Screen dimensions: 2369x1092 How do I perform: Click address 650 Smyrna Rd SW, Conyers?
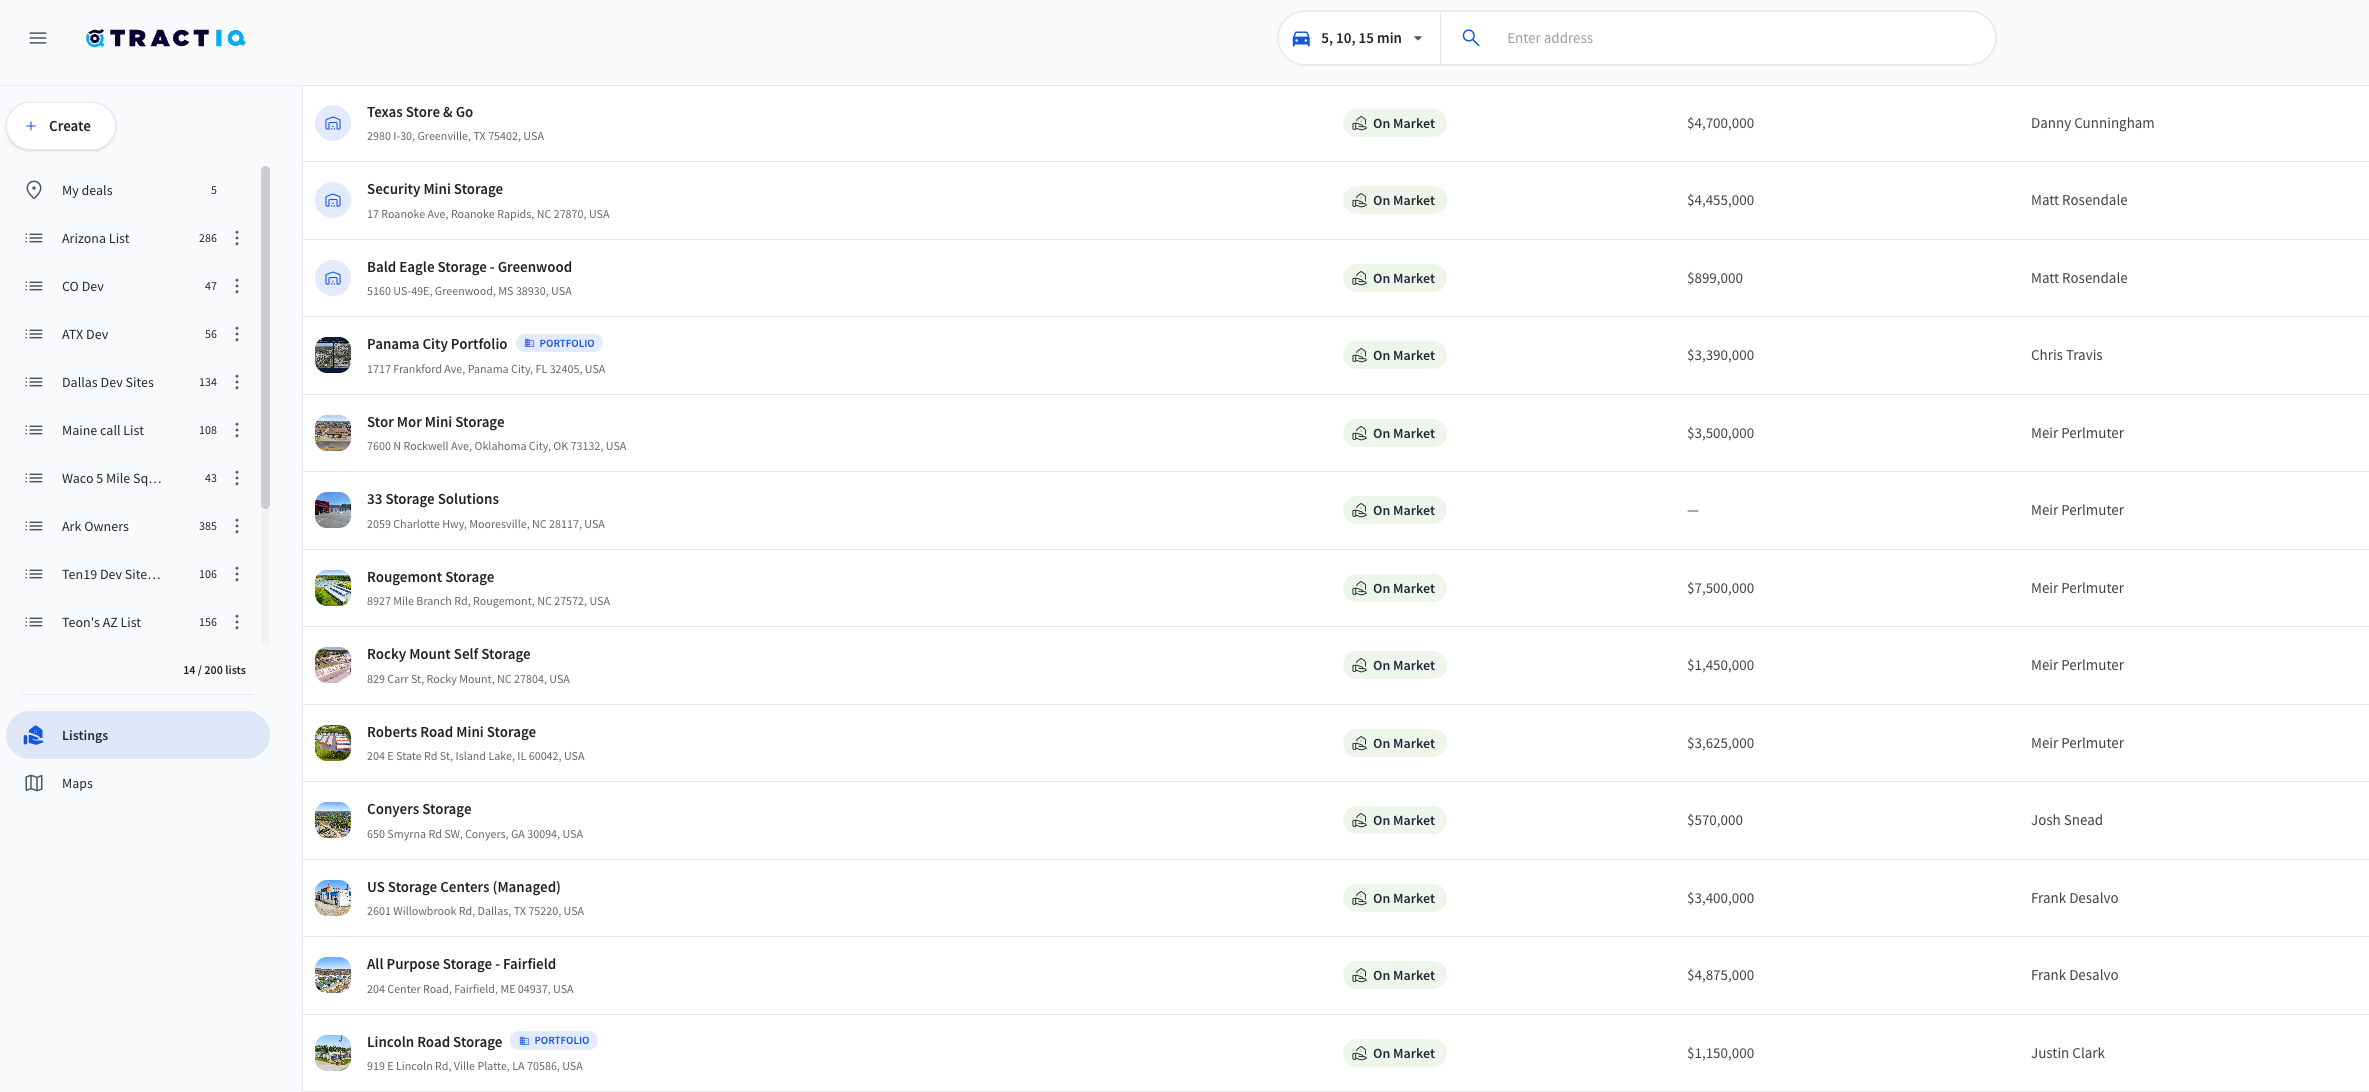tap(475, 834)
